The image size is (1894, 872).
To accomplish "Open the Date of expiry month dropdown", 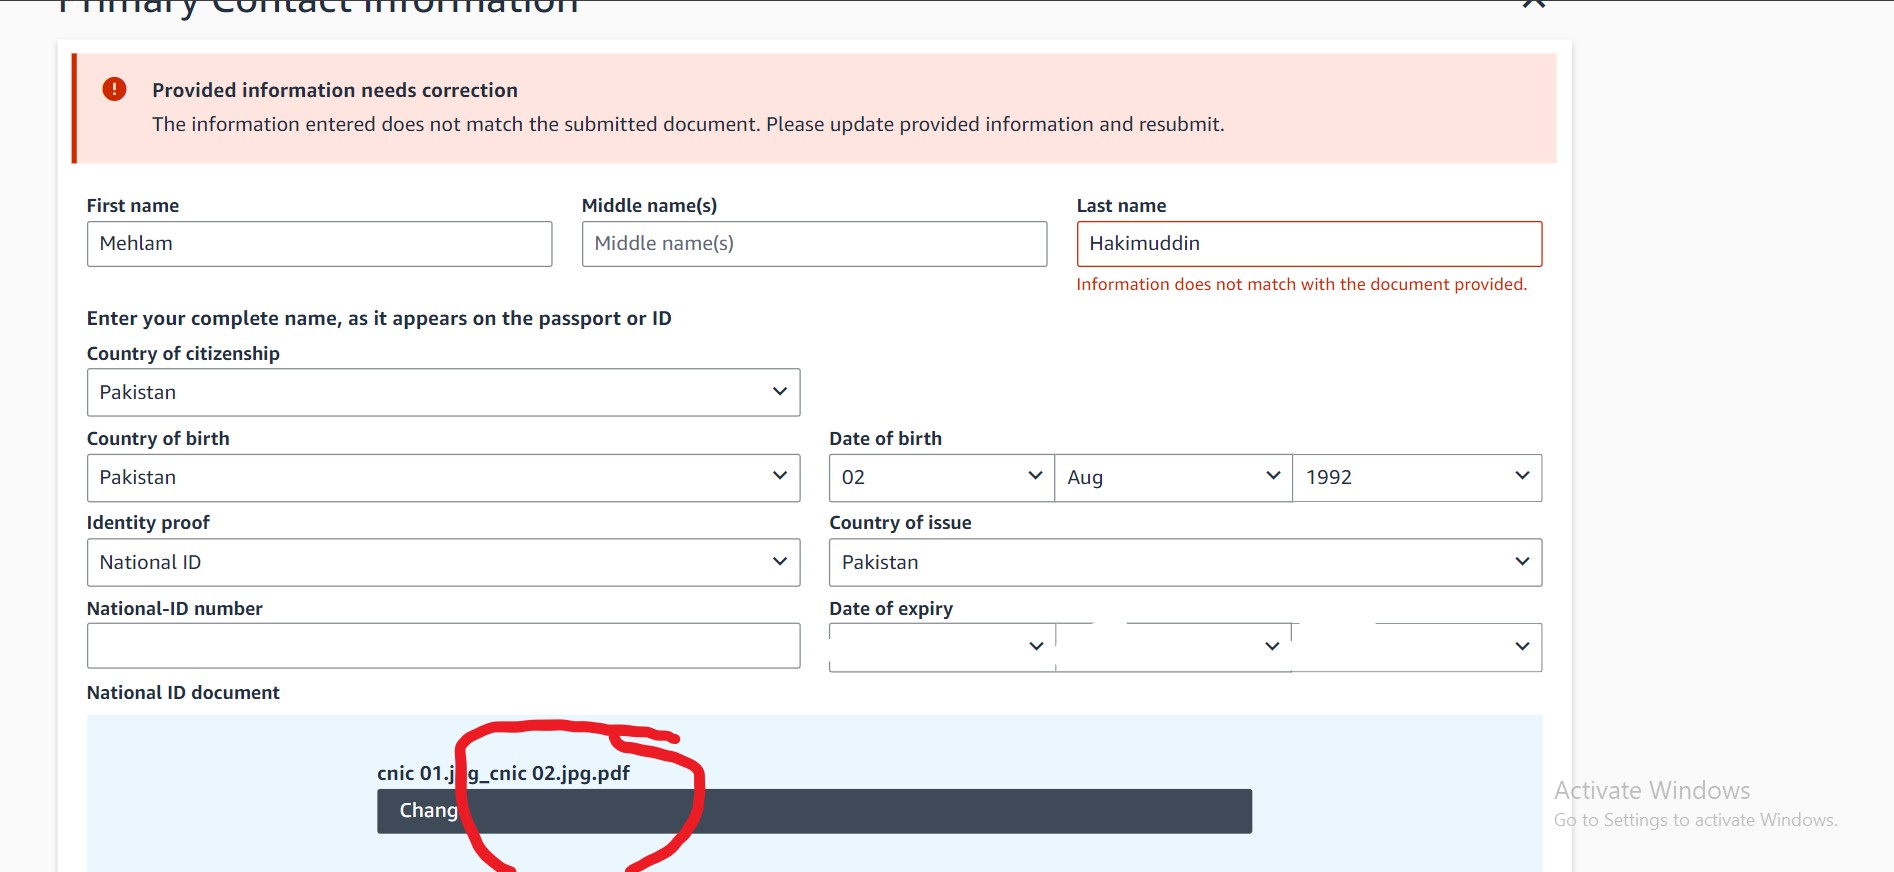I will [x=1173, y=647].
